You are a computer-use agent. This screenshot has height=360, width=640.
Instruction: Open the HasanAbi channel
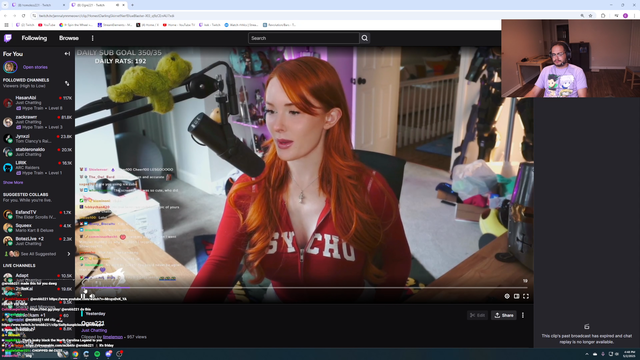[x=37, y=103]
